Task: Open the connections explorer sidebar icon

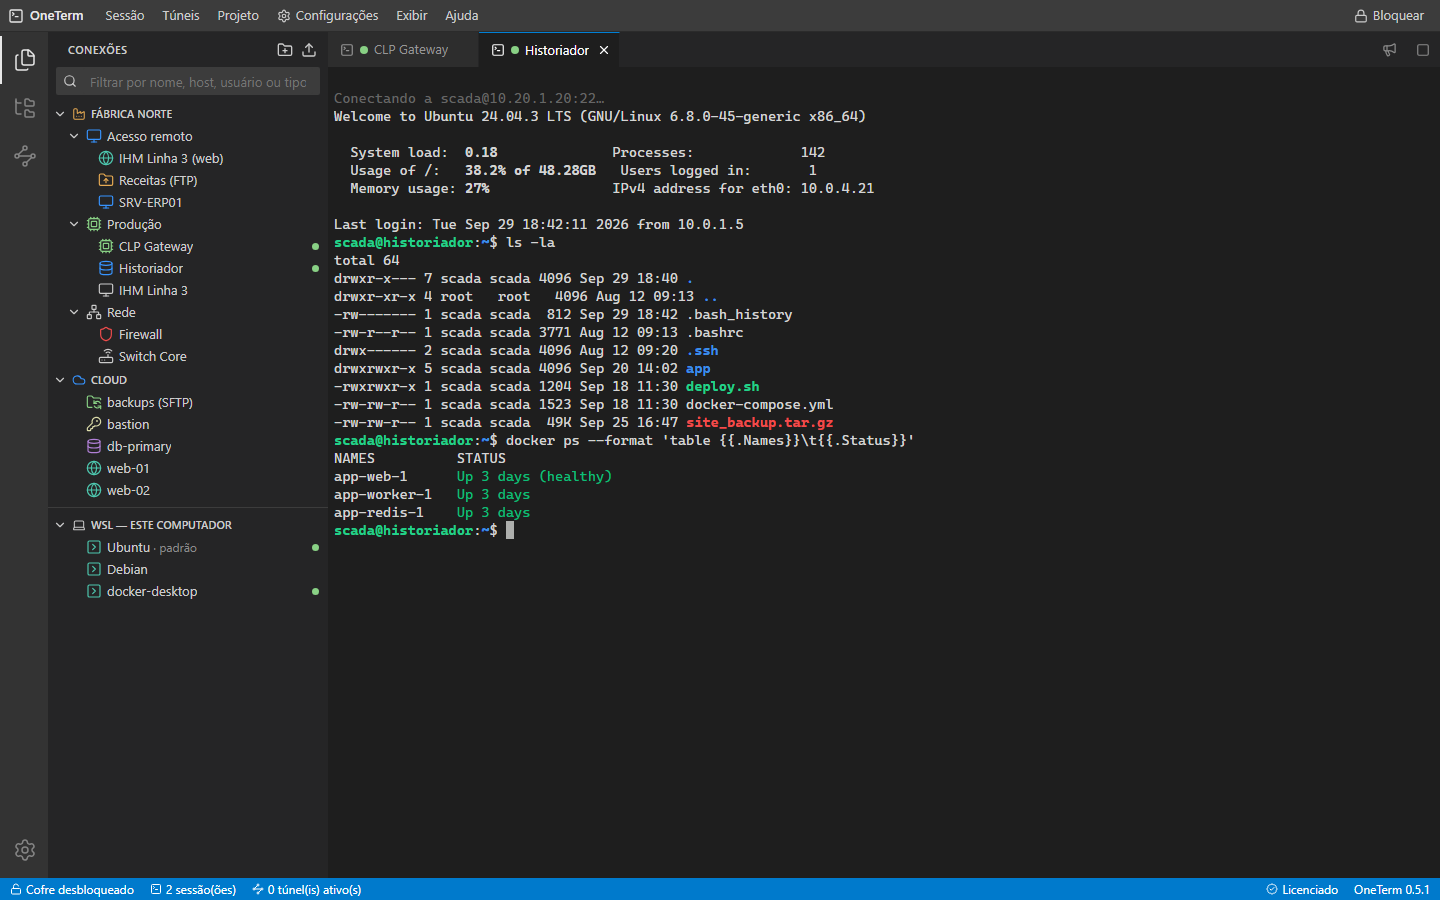Action: [x=25, y=60]
